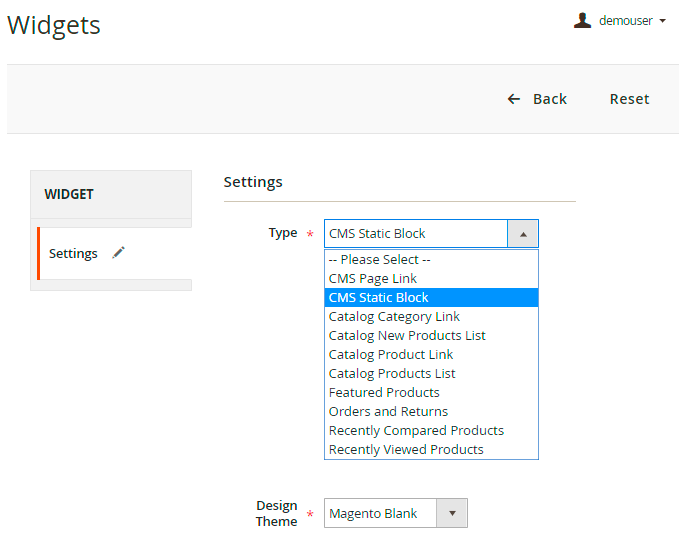The image size is (683, 555).
Task: Choose Catalog New Products List option
Action: (431, 335)
